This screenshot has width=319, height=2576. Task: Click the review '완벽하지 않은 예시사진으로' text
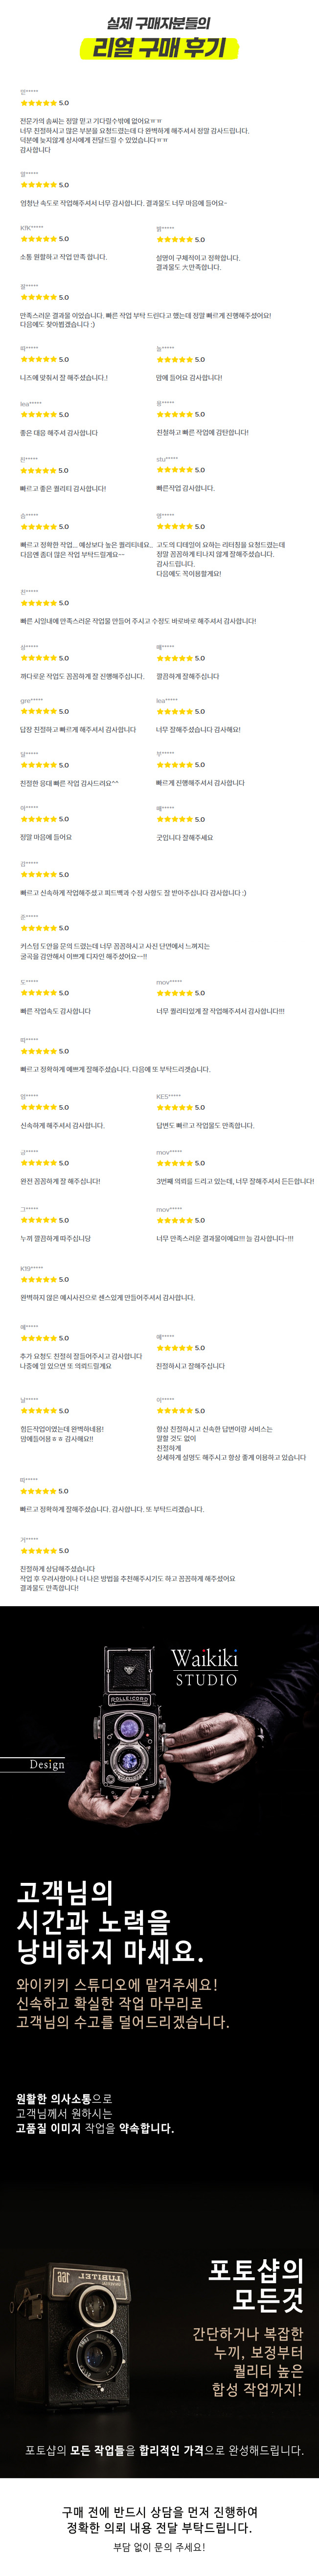pyautogui.click(x=107, y=1297)
